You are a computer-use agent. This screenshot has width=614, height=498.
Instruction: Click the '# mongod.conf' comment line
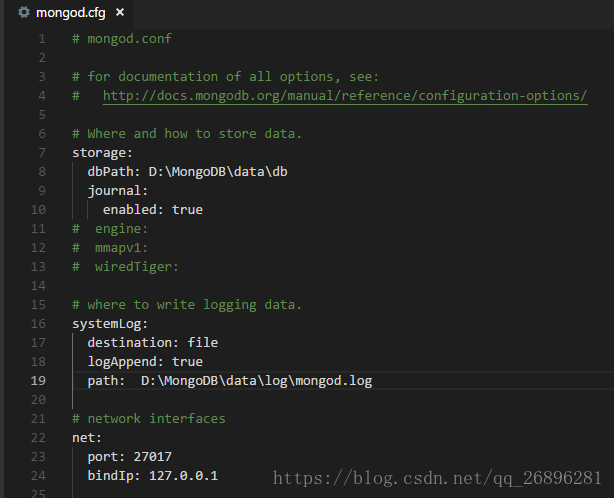pyautogui.click(x=122, y=39)
